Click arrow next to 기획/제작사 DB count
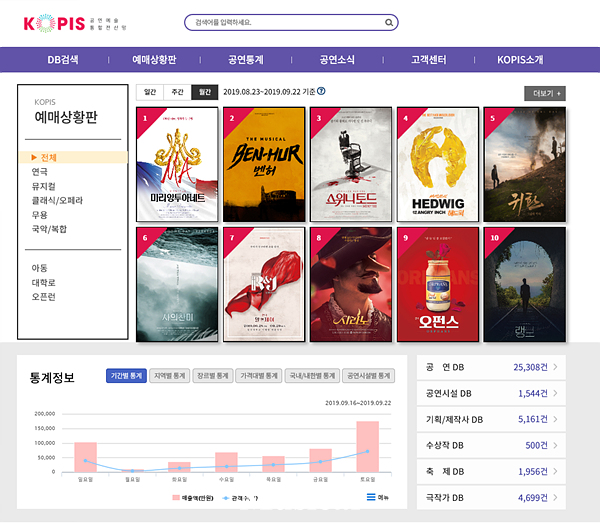The width and height of the screenshot is (600, 523). pos(555,419)
